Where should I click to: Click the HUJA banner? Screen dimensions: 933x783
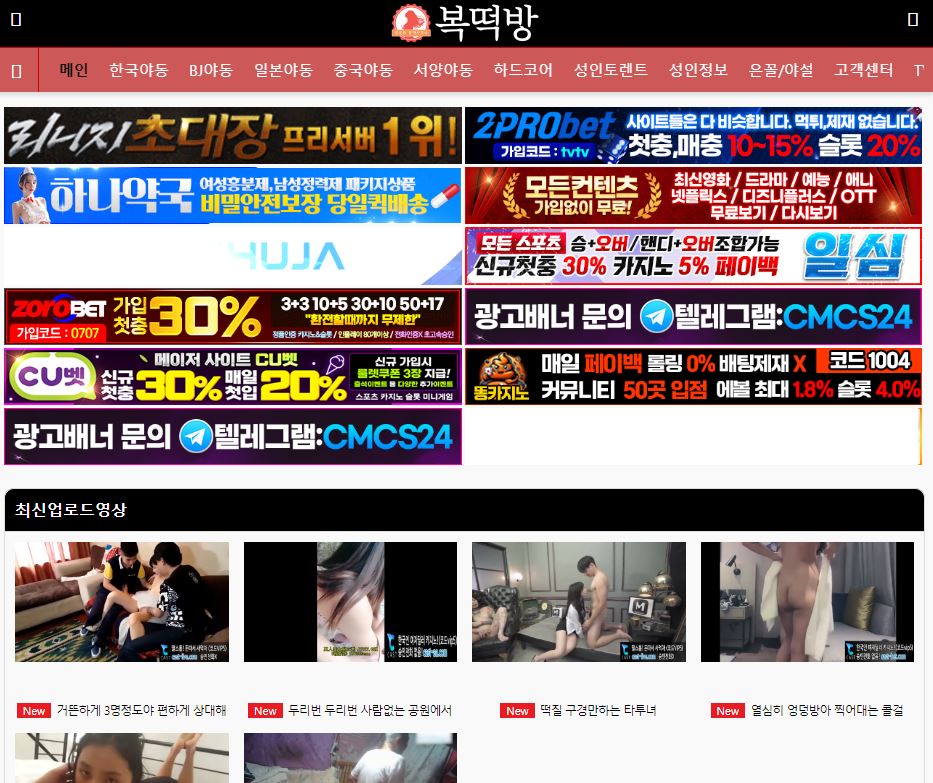point(233,256)
